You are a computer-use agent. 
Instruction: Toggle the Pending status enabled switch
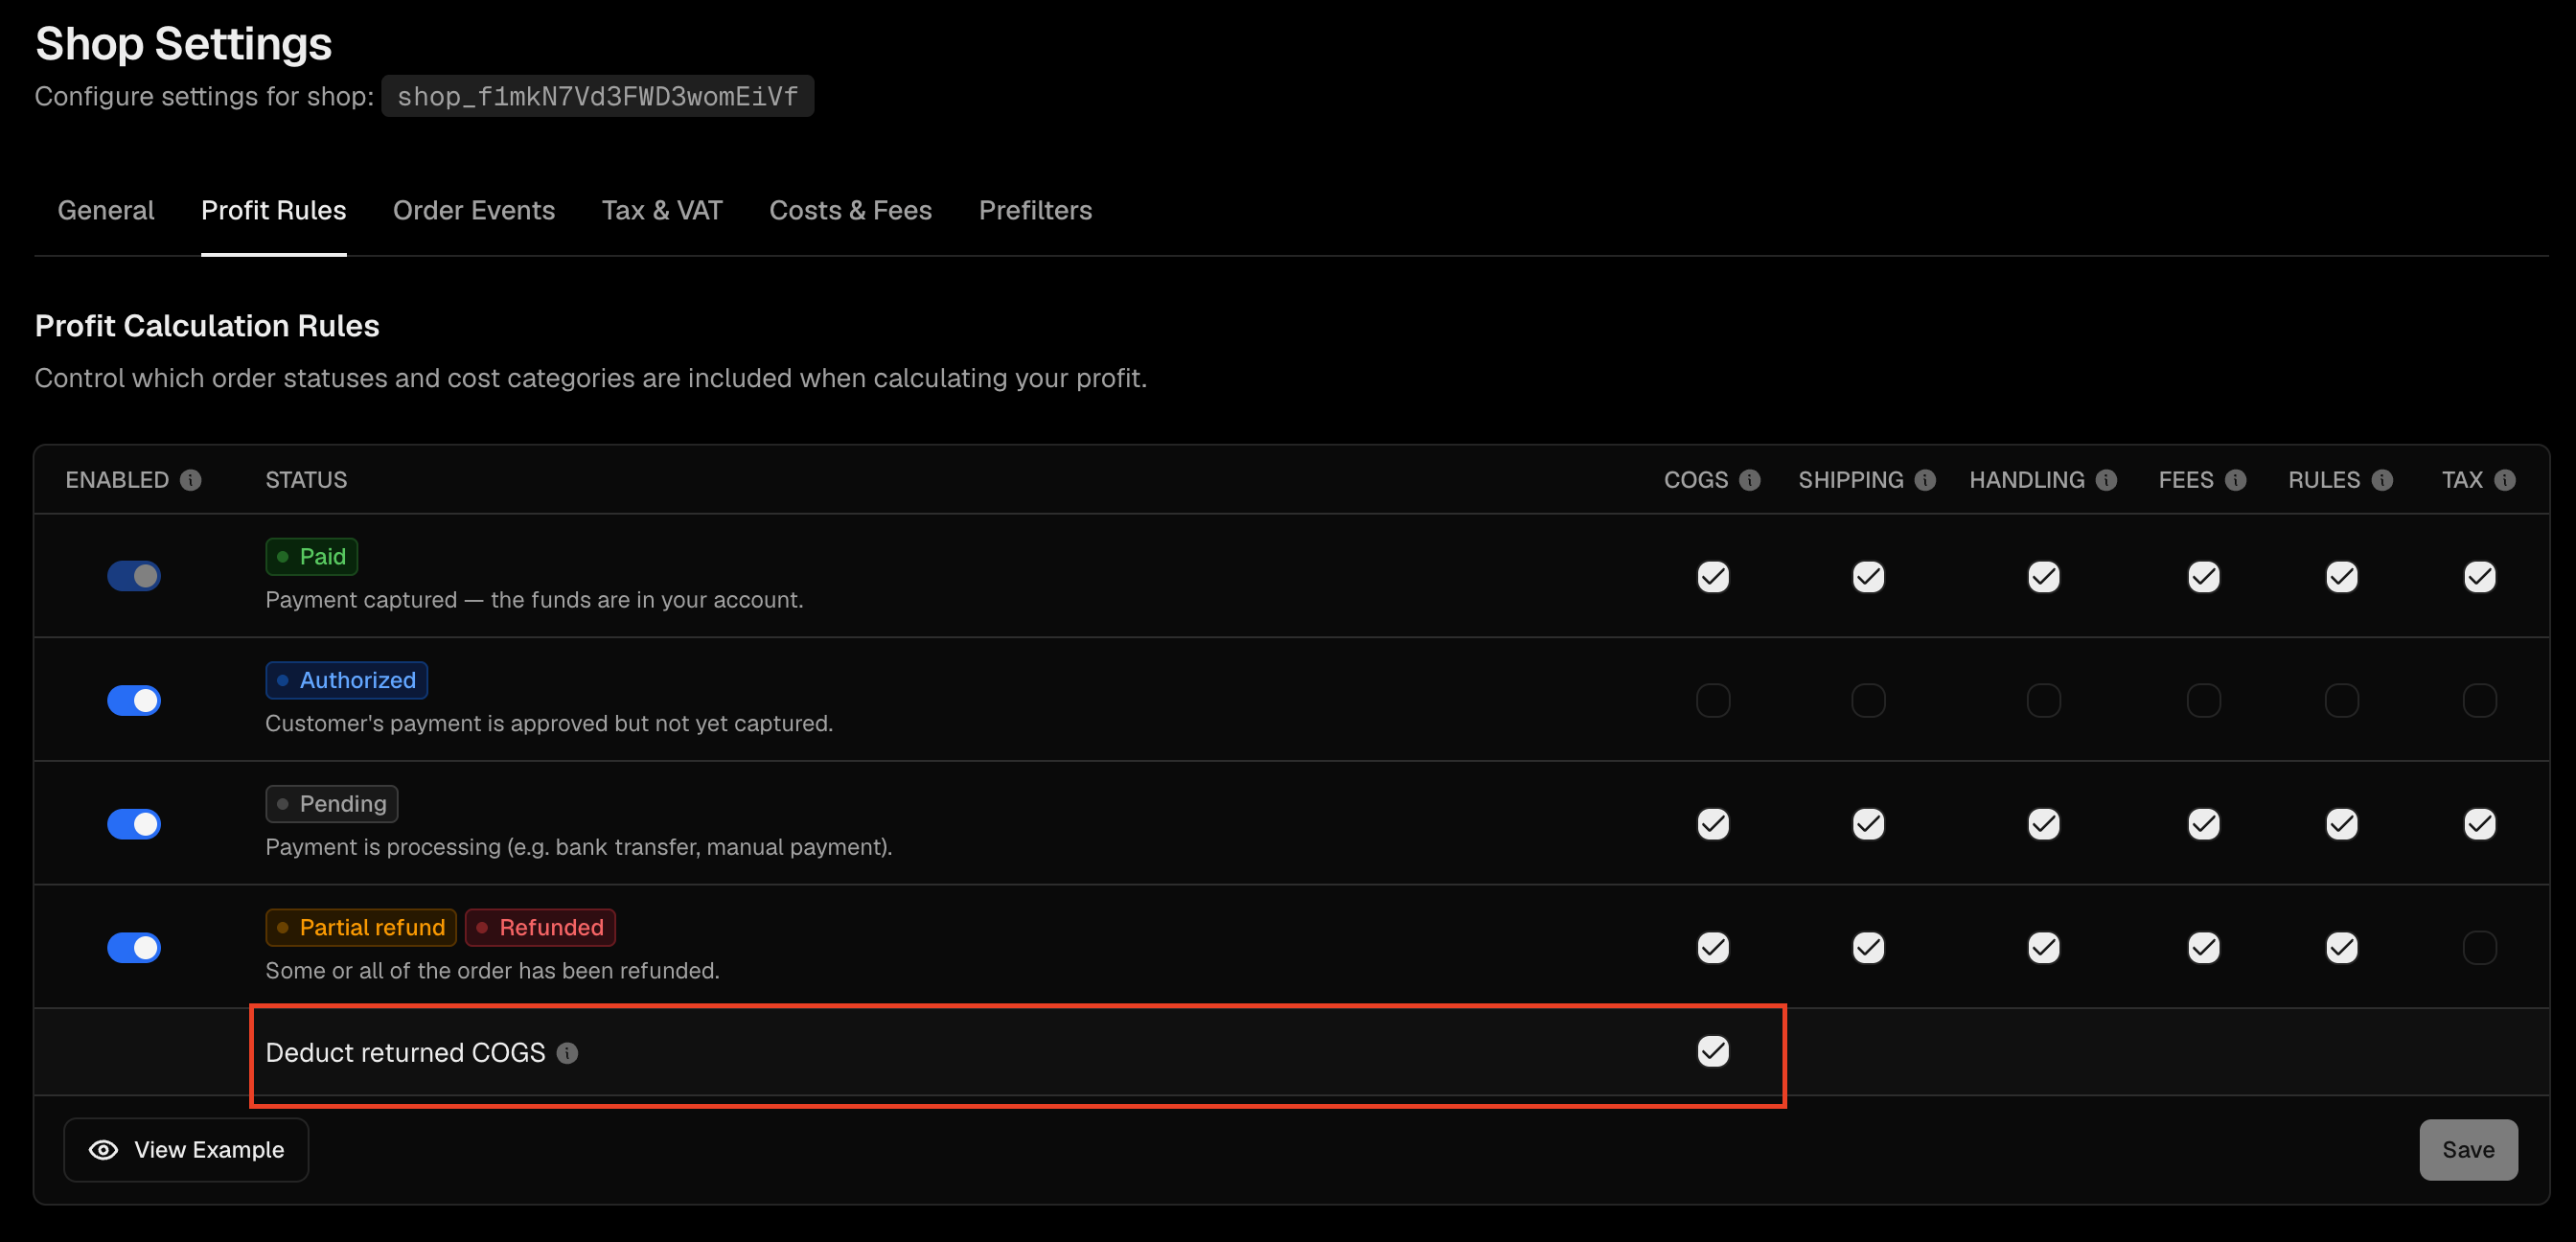[x=134, y=824]
